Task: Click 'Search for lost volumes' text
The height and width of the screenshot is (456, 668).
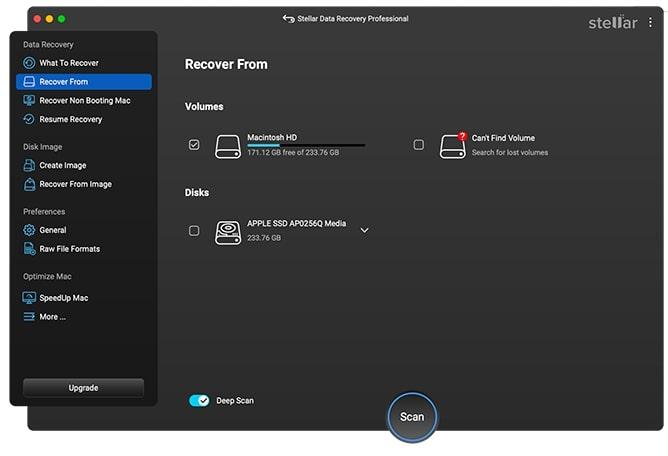Action: 510,153
